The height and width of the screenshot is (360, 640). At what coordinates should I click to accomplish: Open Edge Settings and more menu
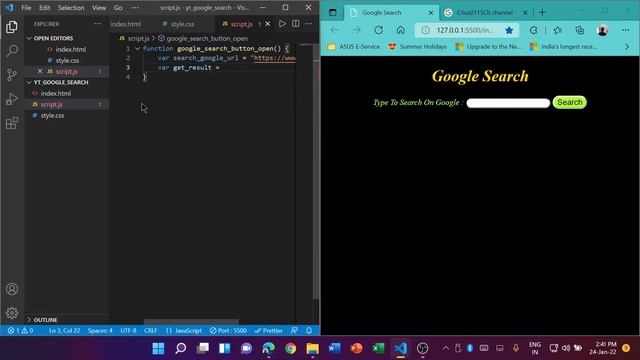point(625,30)
